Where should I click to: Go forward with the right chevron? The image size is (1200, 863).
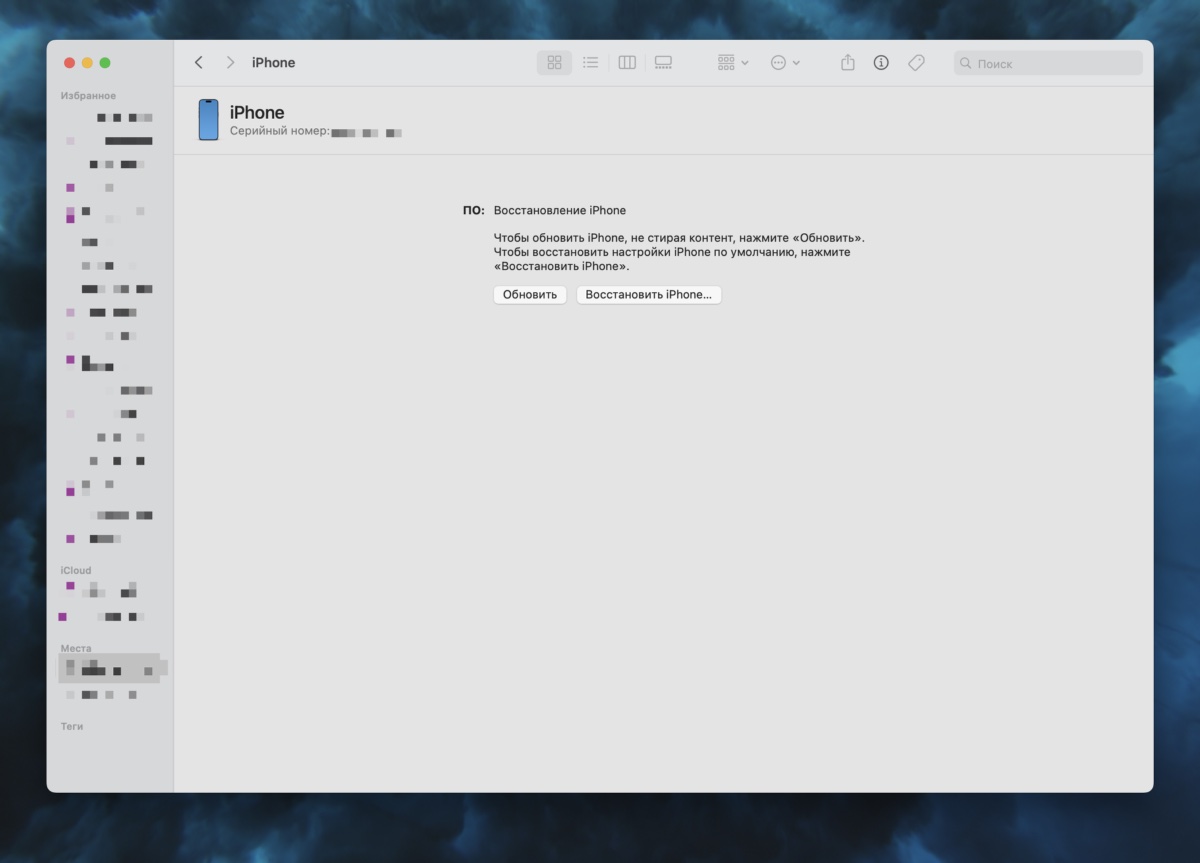tap(230, 63)
